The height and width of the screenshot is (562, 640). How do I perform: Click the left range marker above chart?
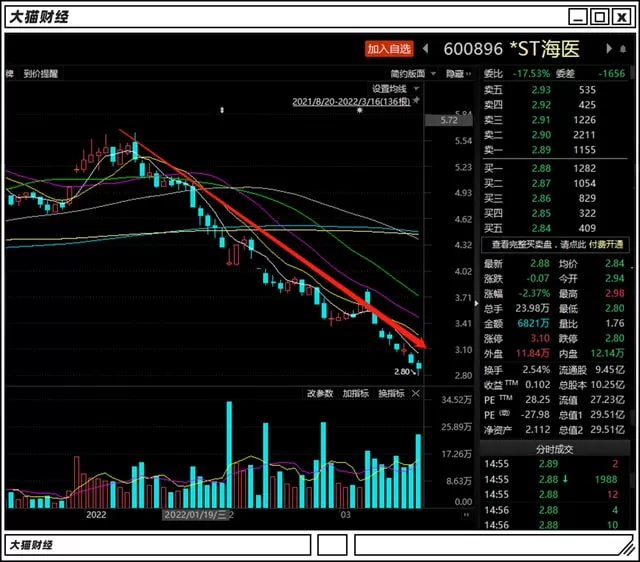pos(222,110)
